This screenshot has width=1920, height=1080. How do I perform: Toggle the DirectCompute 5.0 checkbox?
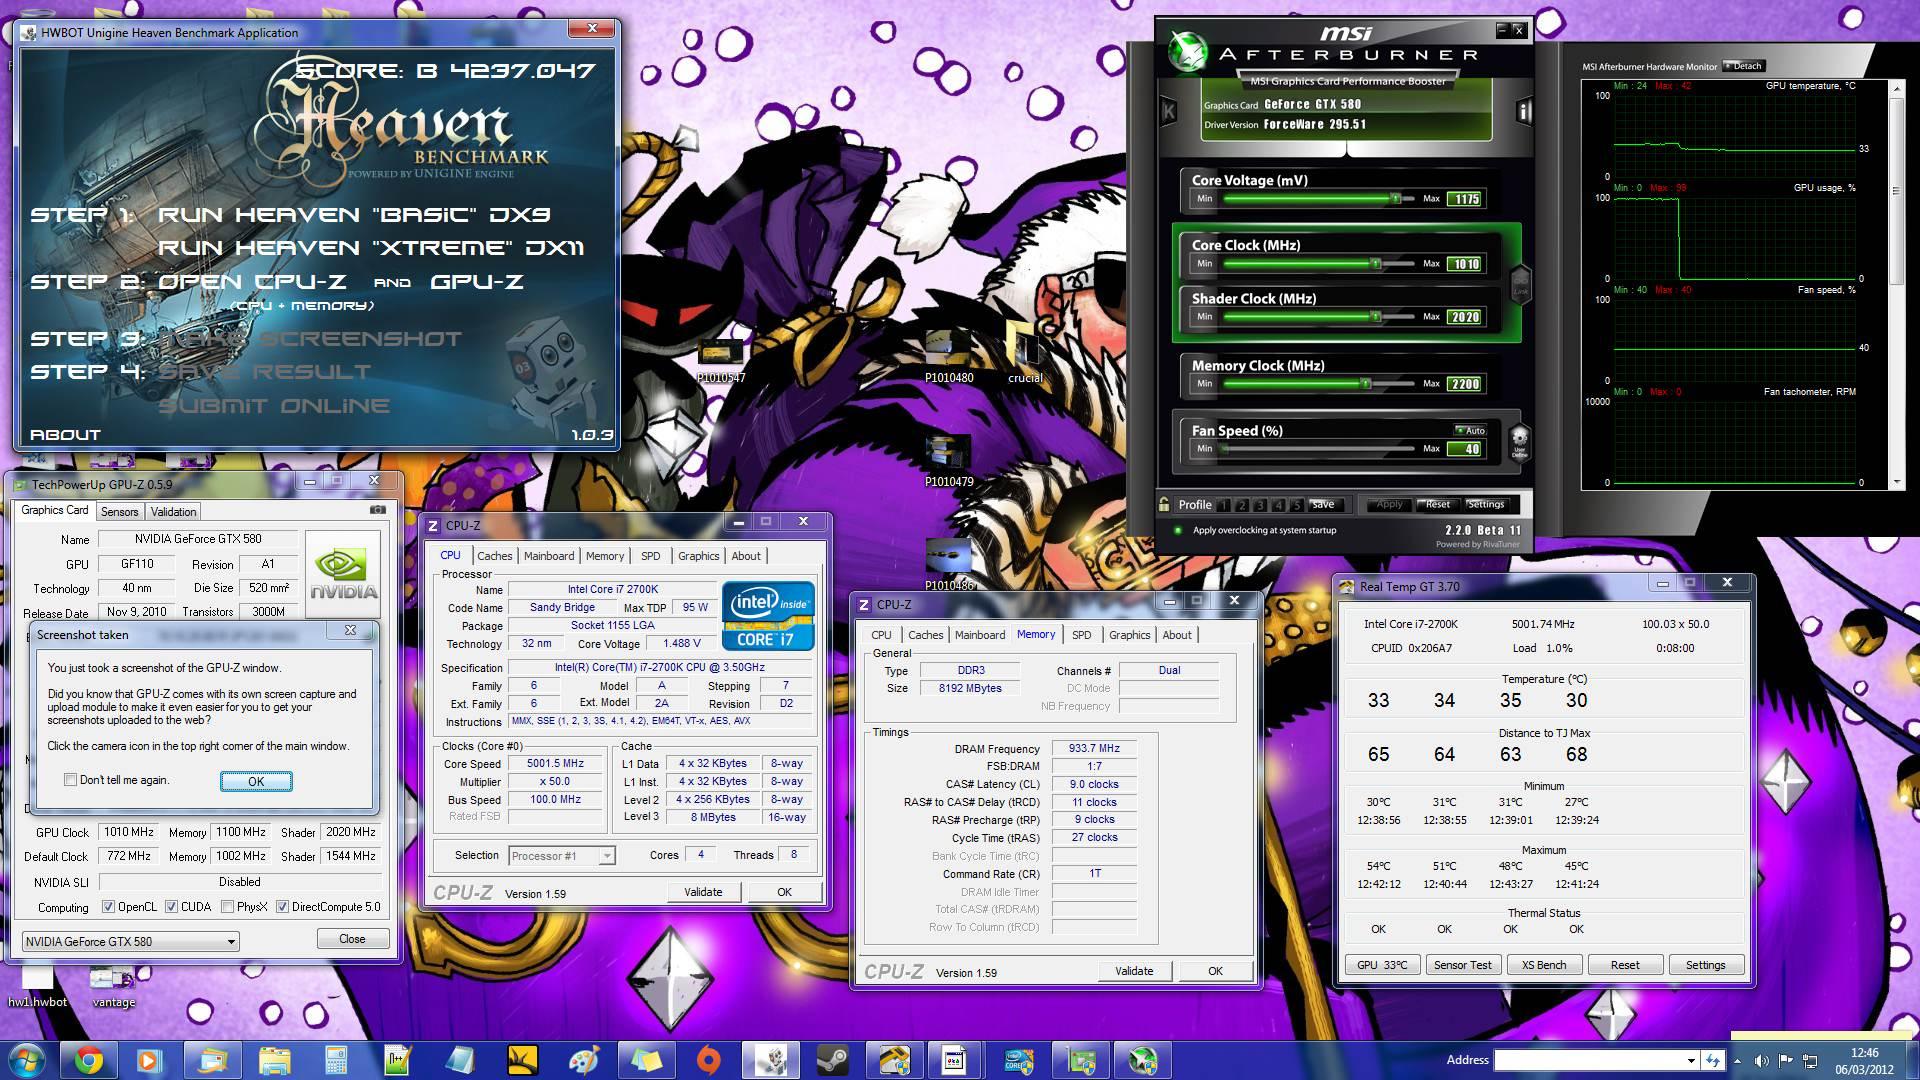tap(282, 907)
